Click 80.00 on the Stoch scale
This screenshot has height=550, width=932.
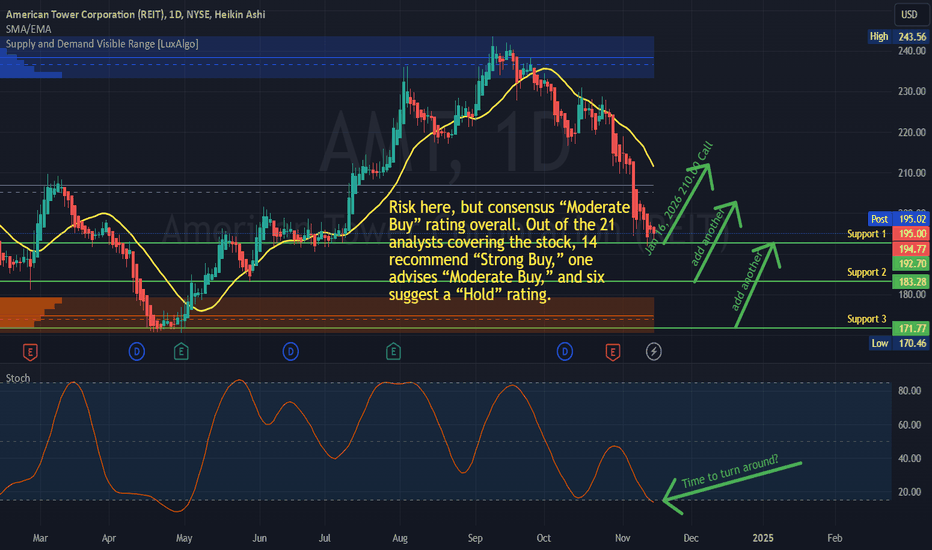[x=909, y=391]
